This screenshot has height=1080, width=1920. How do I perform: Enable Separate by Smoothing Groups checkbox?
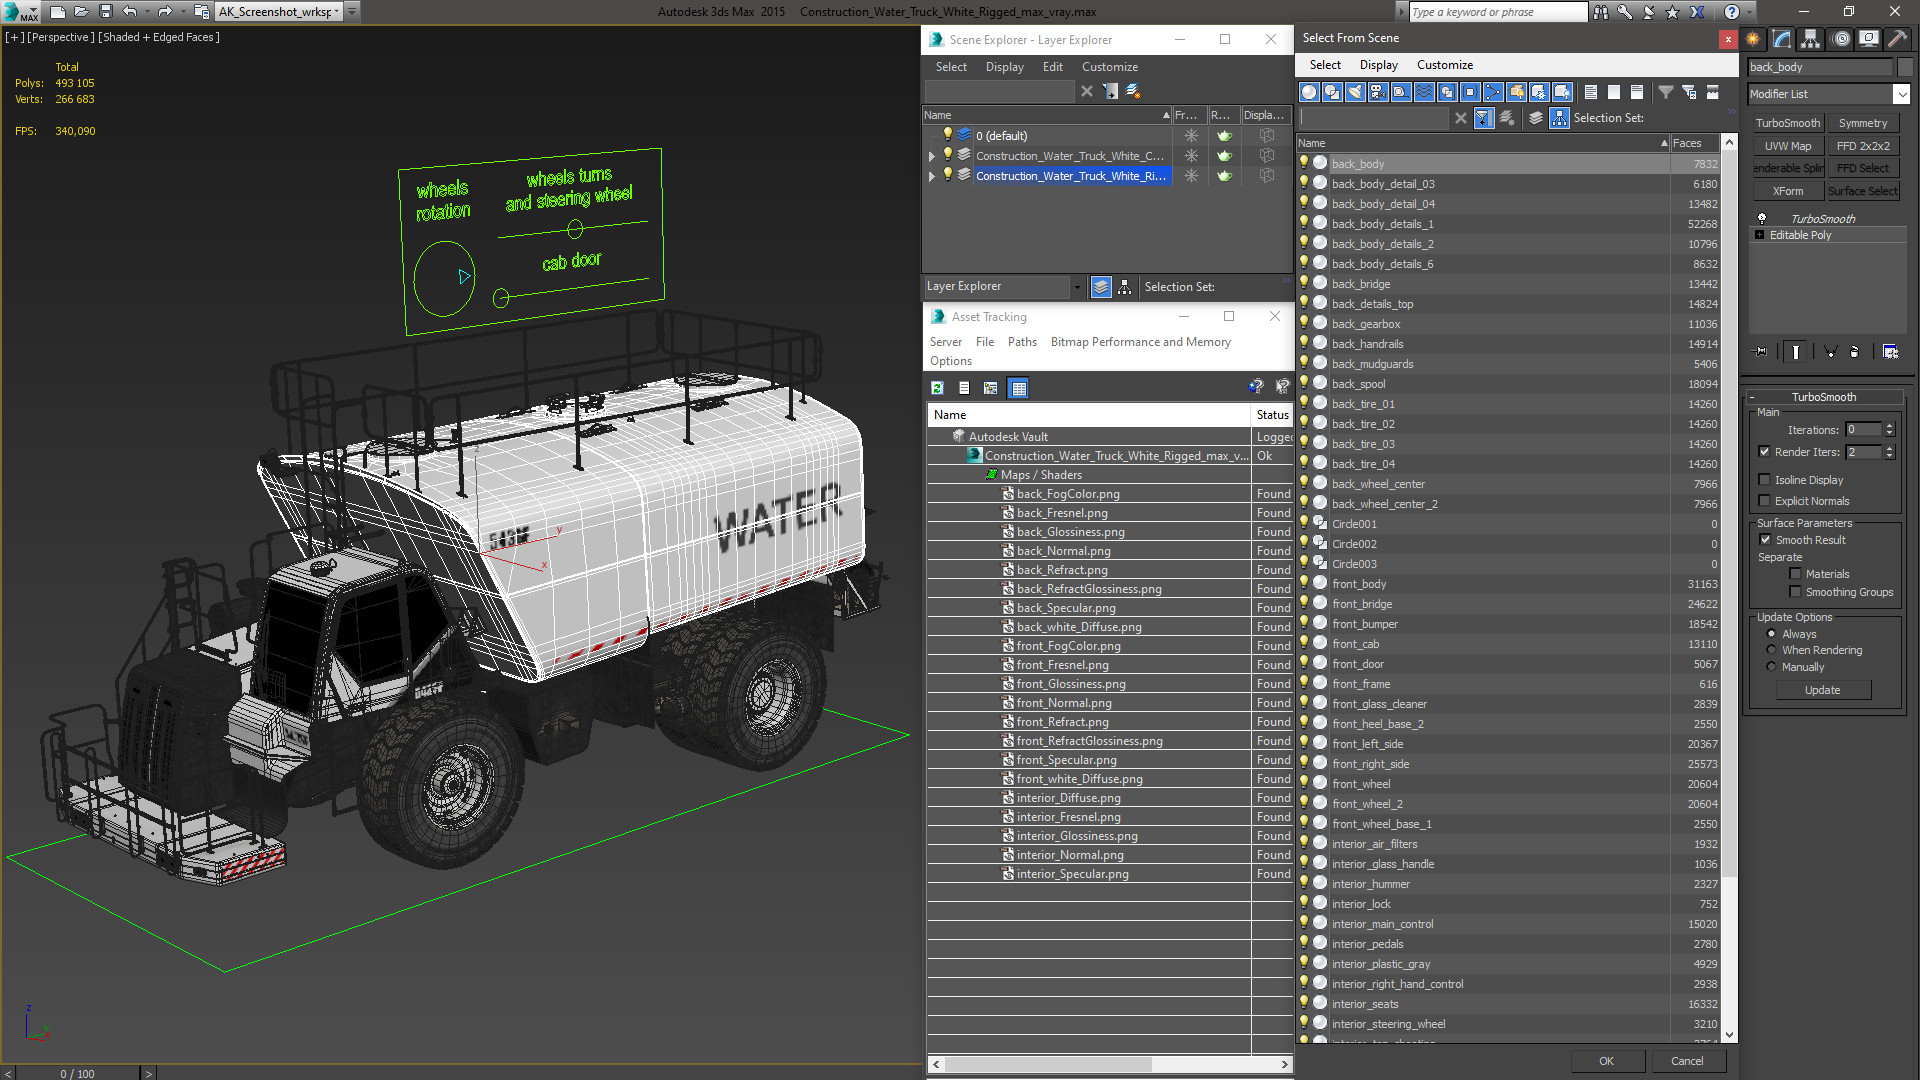[x=1795, y=592]
